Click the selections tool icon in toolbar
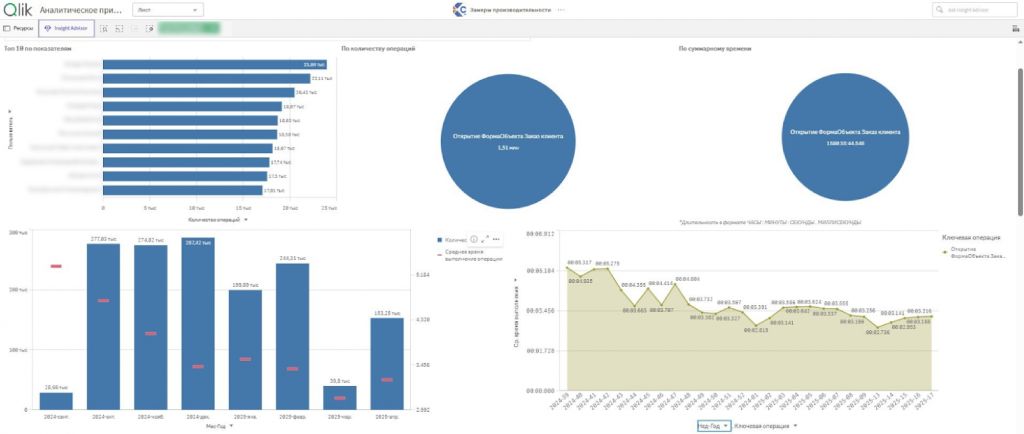 pos(119,29)
